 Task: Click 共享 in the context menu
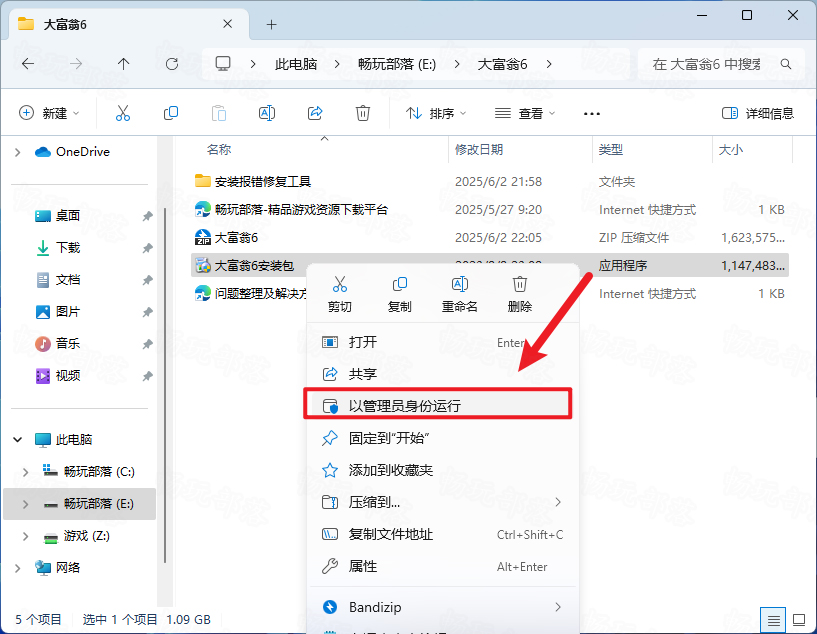click(x=443, y=374)
